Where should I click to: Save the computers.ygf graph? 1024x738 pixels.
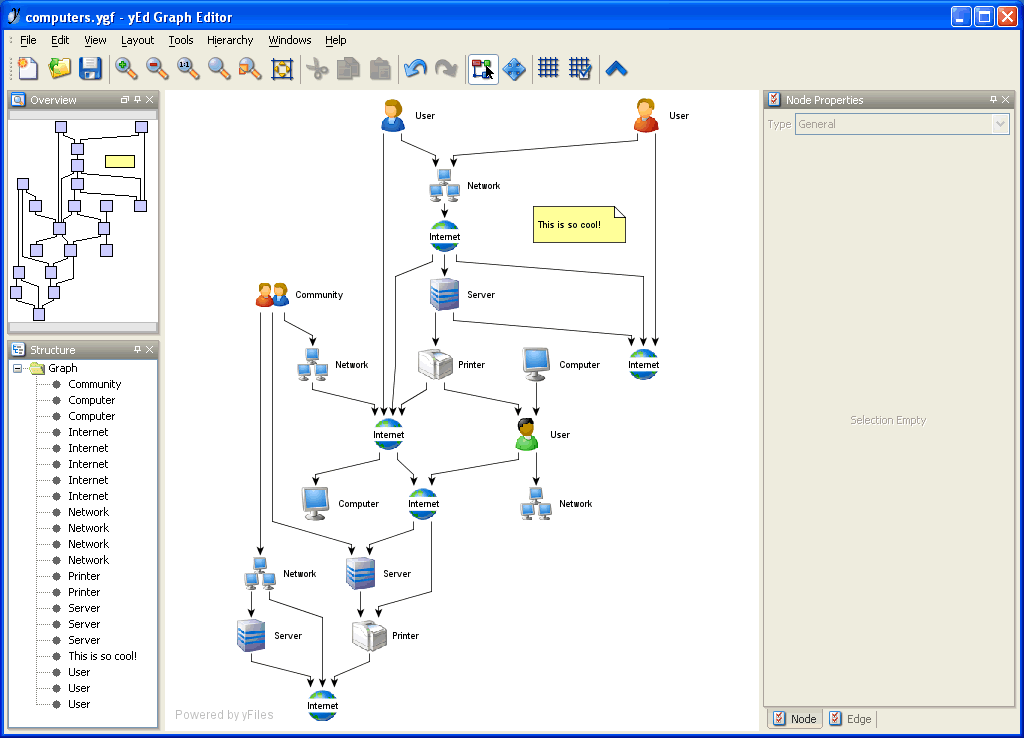click(x=90, y=68)
